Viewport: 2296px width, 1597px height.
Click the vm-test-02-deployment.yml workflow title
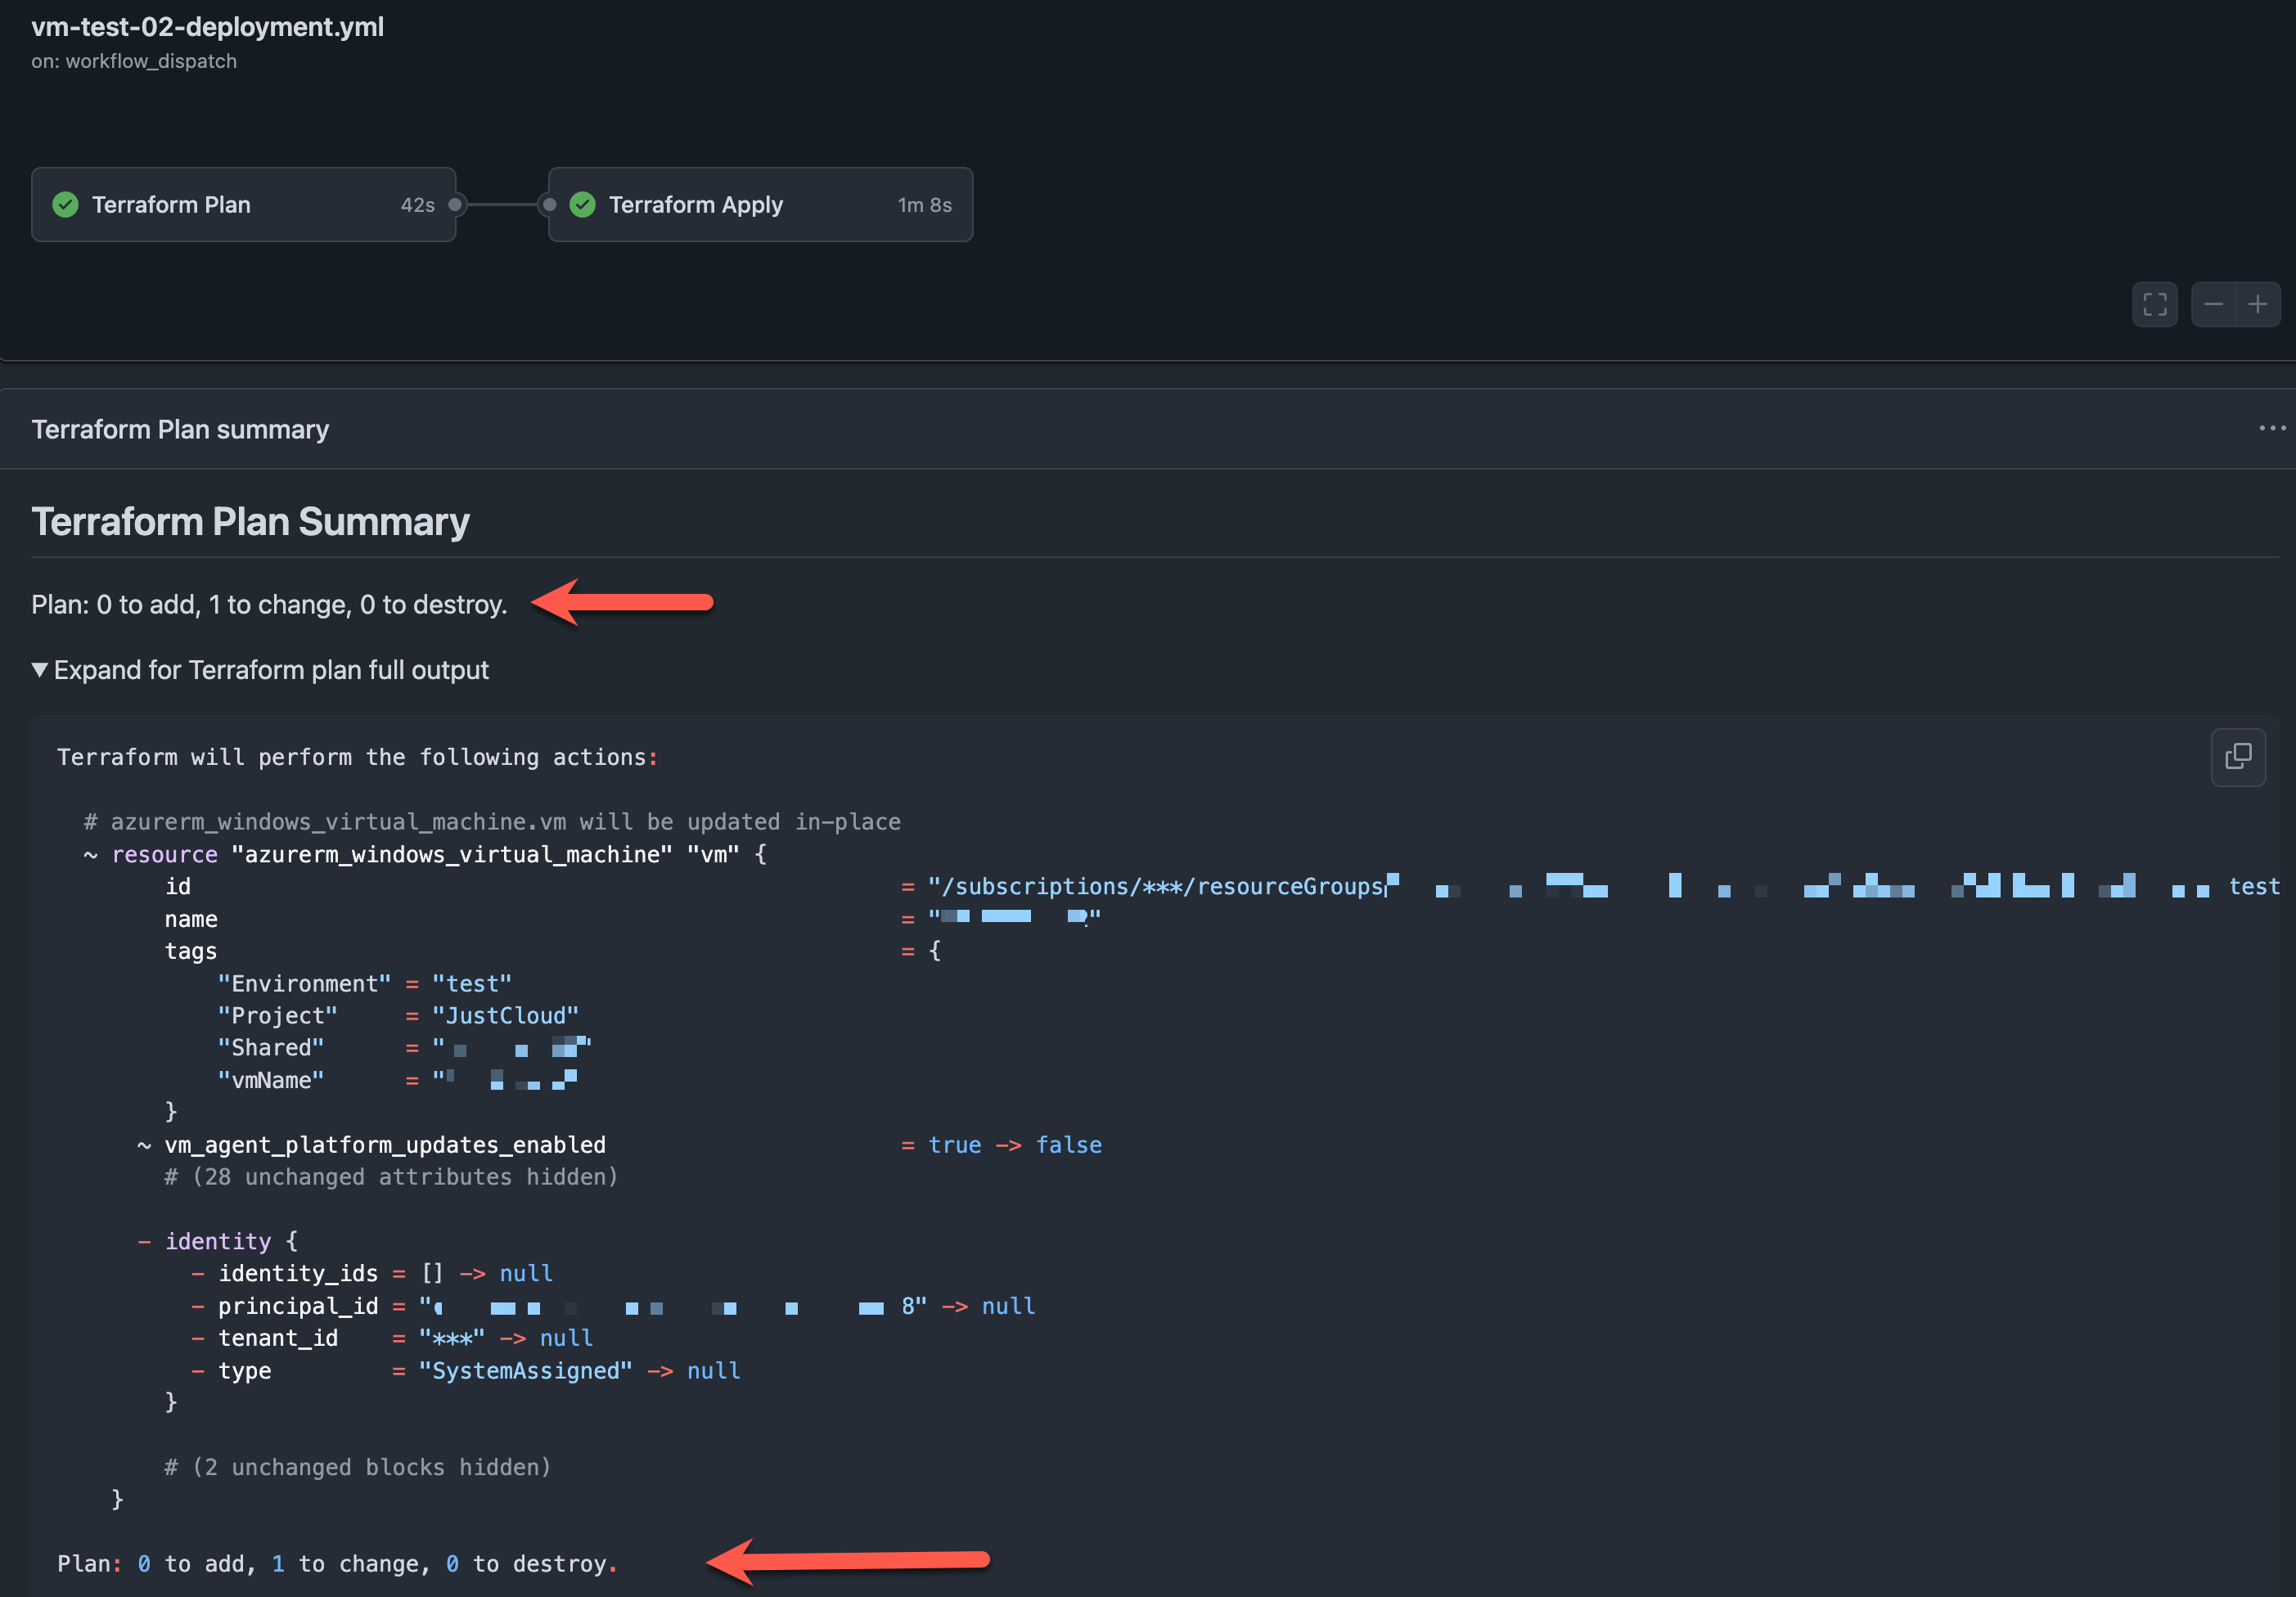coord(207,27)
